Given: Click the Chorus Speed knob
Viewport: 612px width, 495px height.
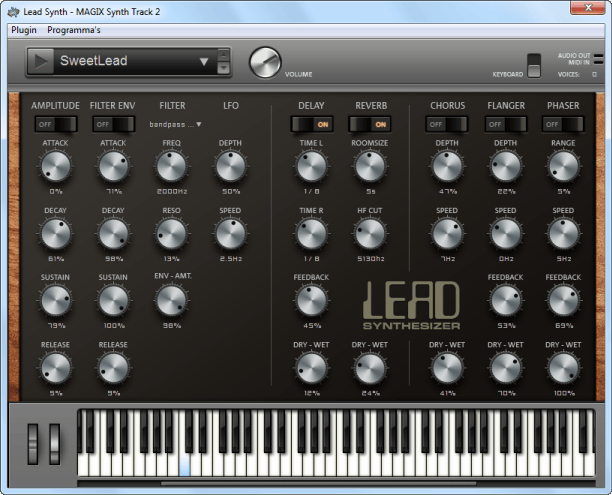Looking at the screenshot, I should [x=447, y=233].
